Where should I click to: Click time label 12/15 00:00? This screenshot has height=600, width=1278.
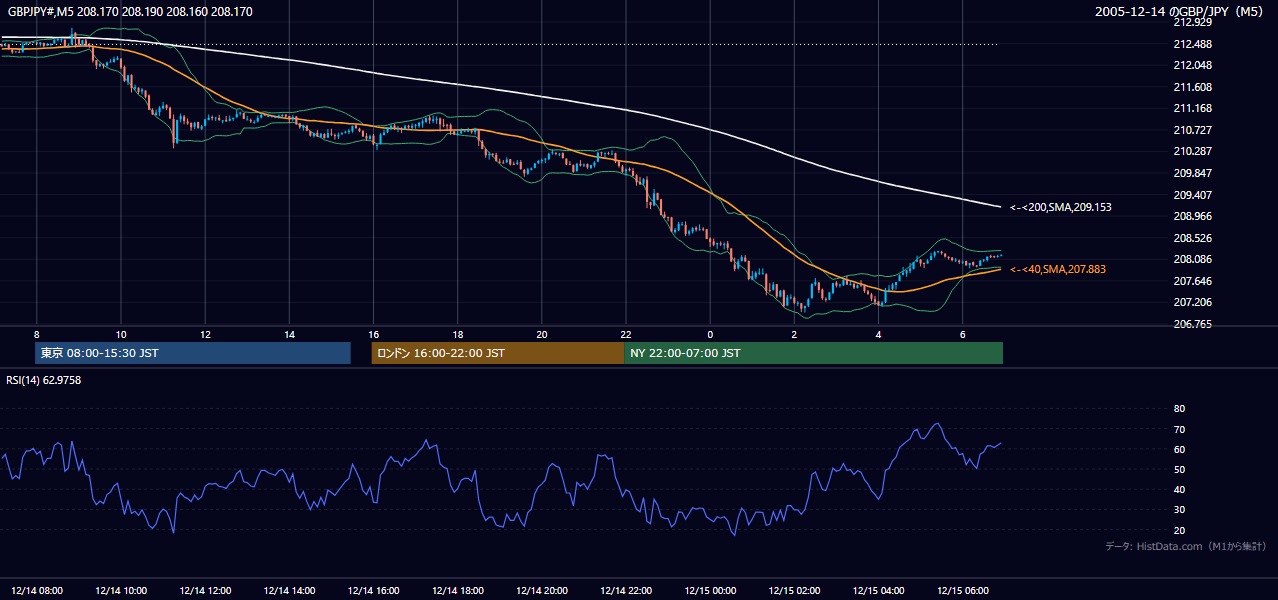[x=710, y=591]
